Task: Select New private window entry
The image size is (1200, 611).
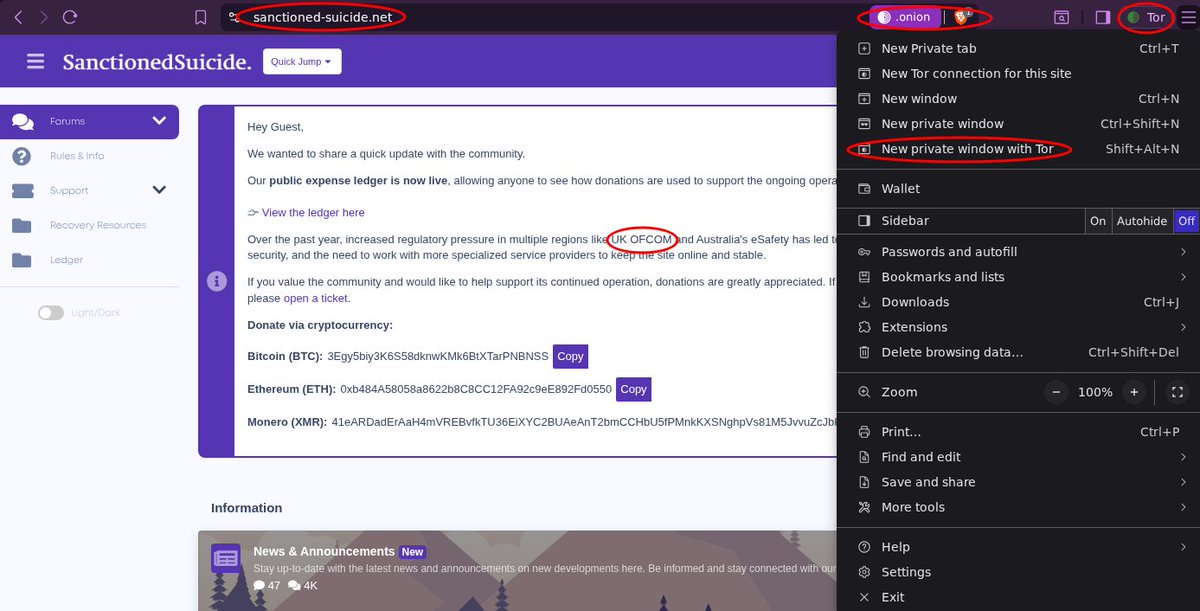Action: (1018, 124)
